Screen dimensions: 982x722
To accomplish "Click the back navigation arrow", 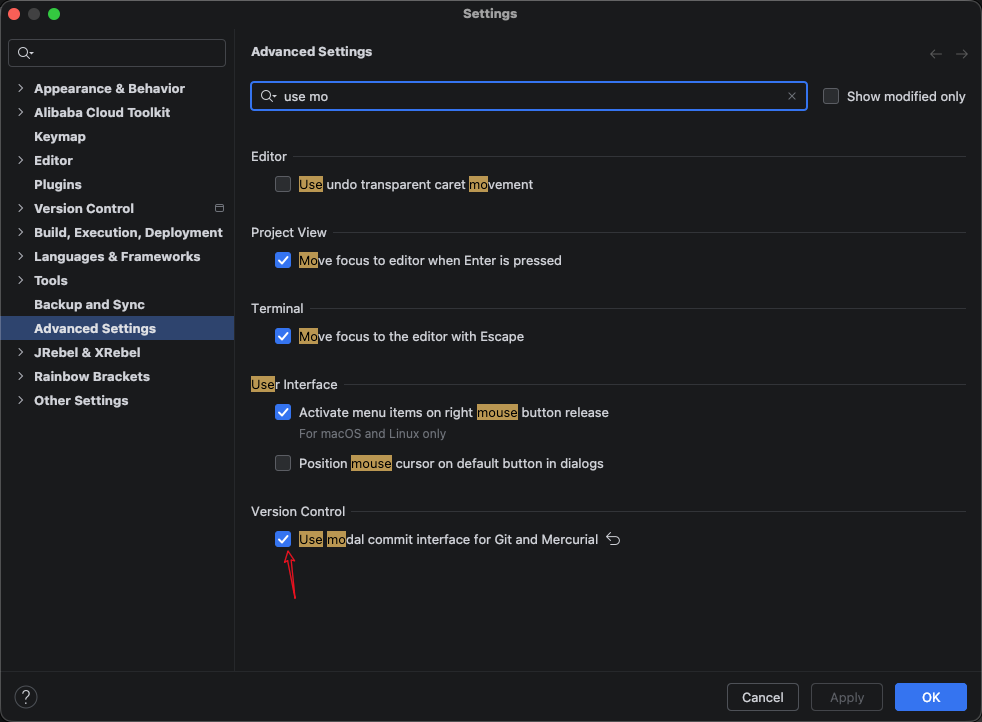I will coord(936,54).
